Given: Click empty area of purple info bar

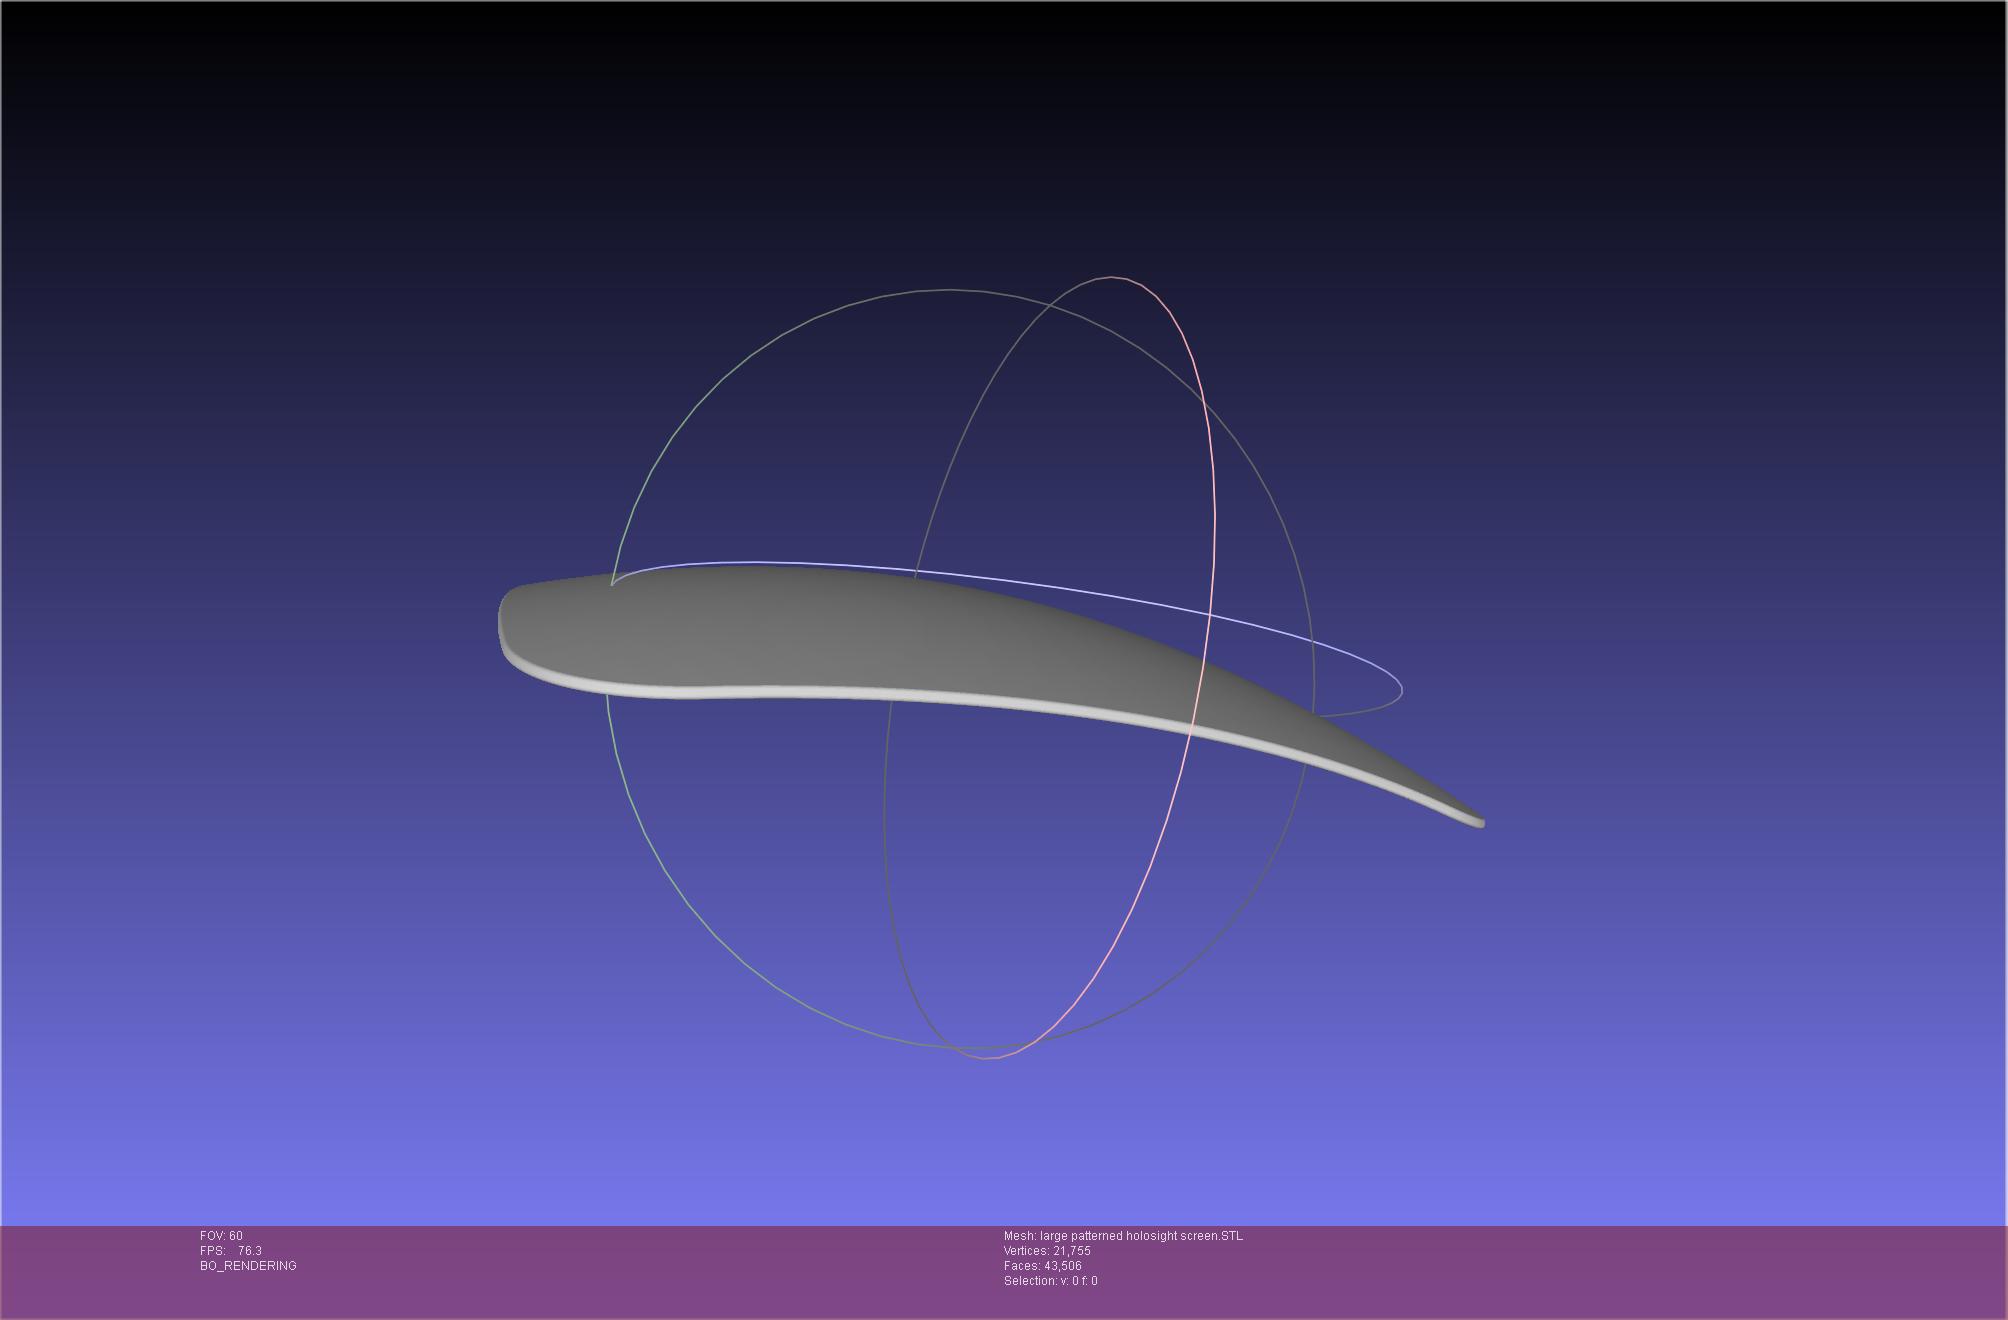Looking at the screenshot, I should pyautogui.click(x=1600, y=1270).
